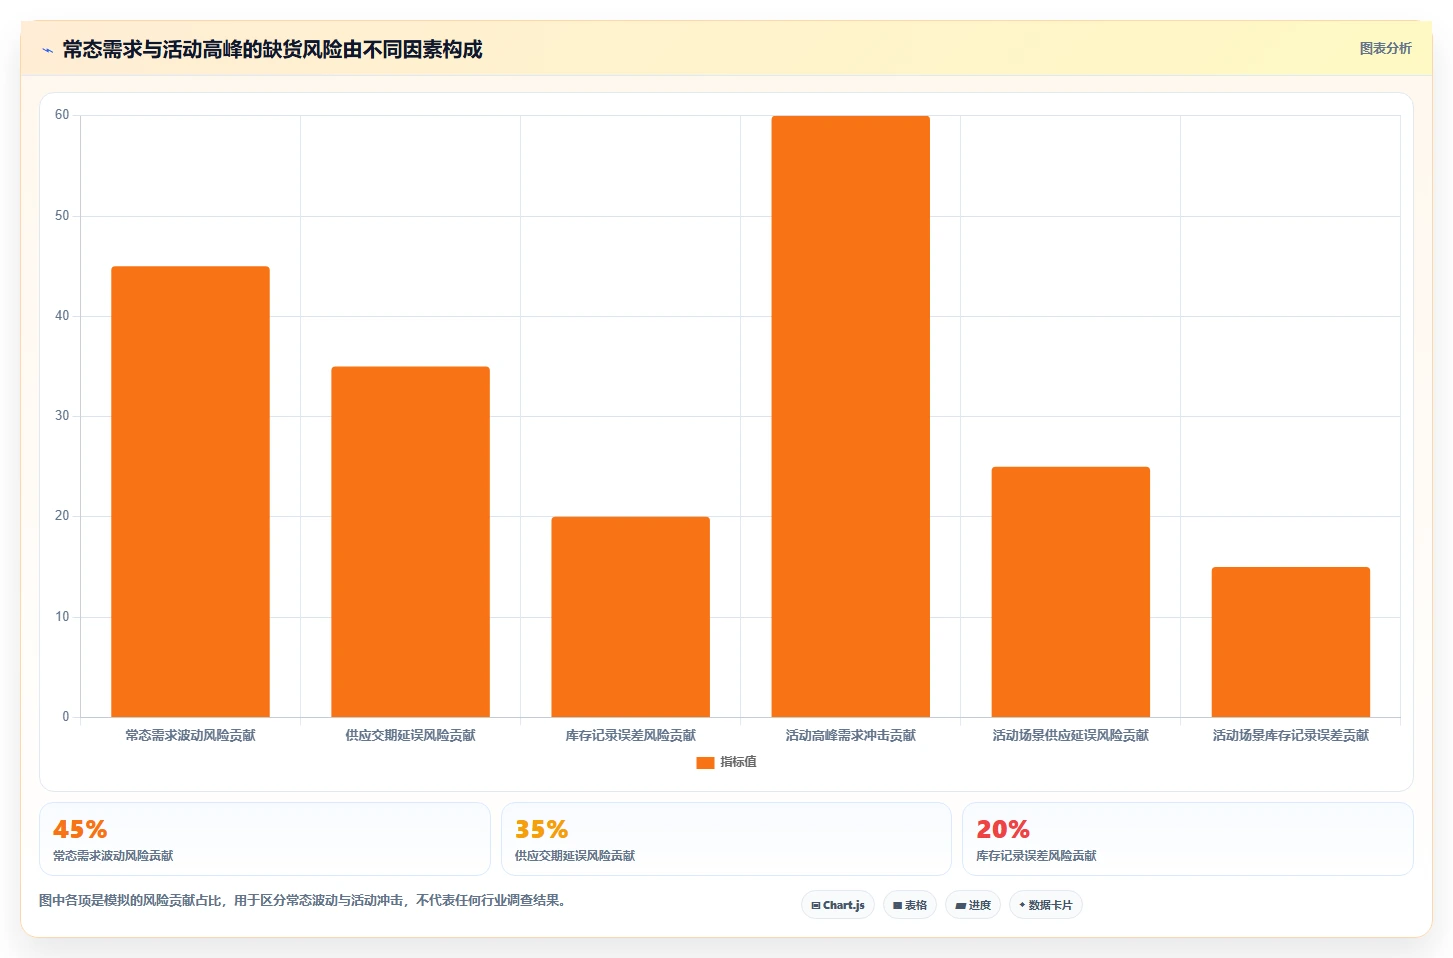This screenshot has height=958, width=1453.
Task: Click the 45% data card value
Action: point(80,830)
